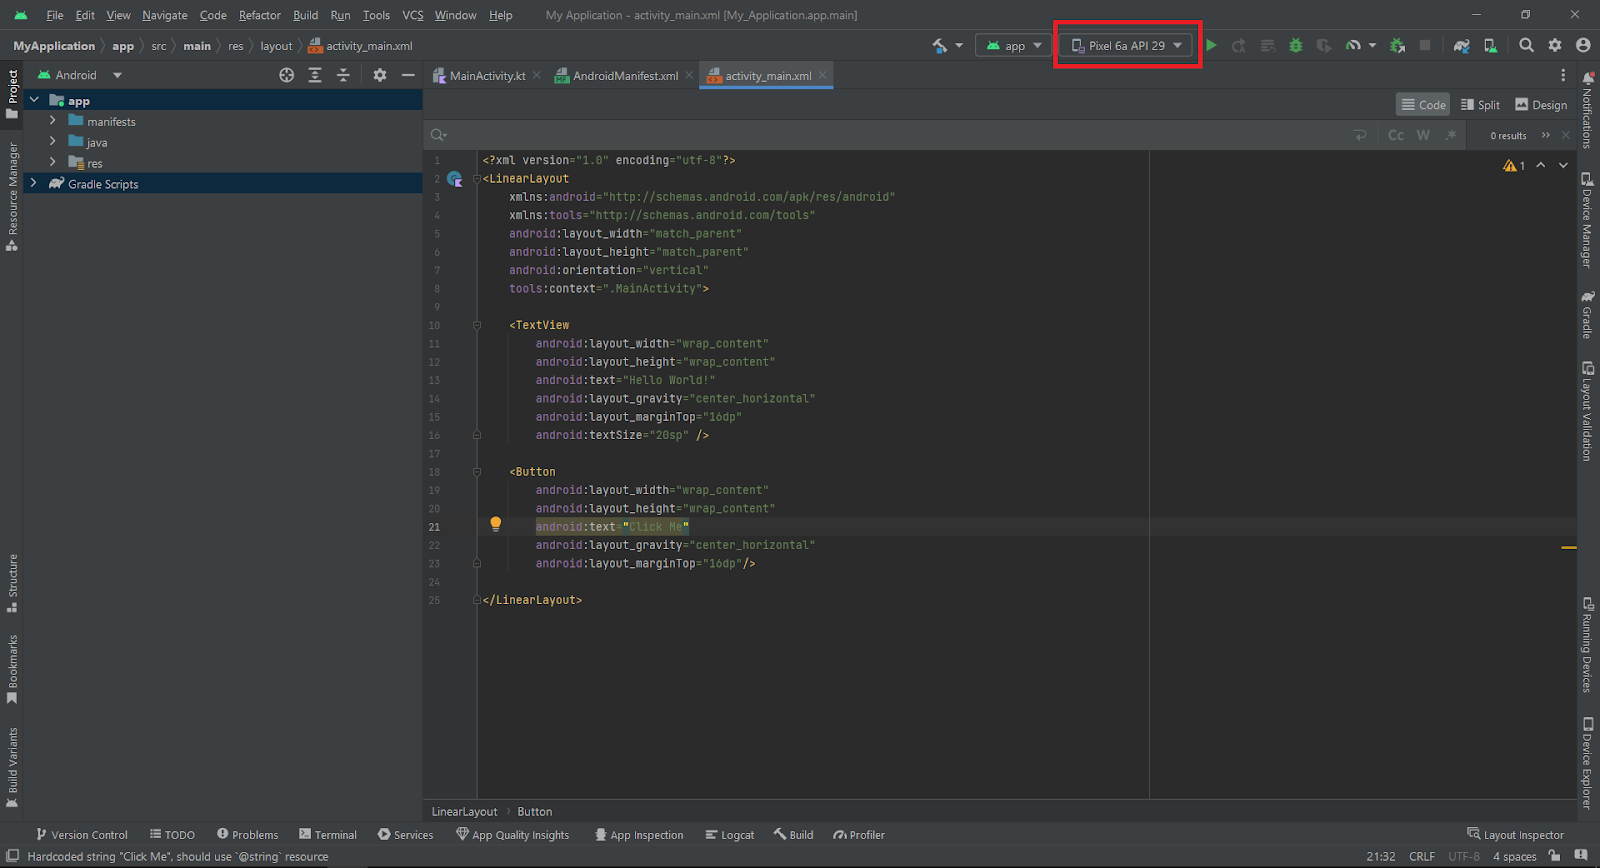Open Device Manager from the top toolbar

click(1490, 46)
